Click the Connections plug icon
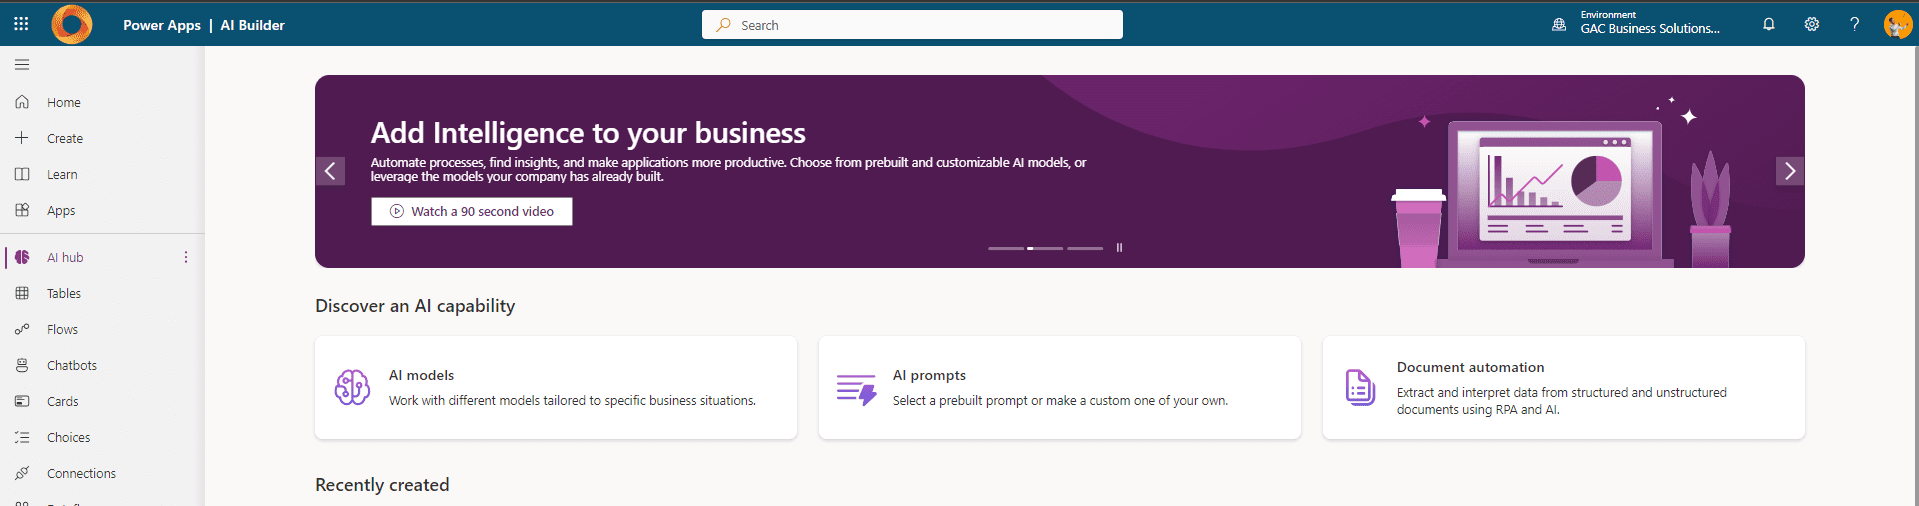The height and width of the screenshot is (506, 1919). click(x=22, y=473)
